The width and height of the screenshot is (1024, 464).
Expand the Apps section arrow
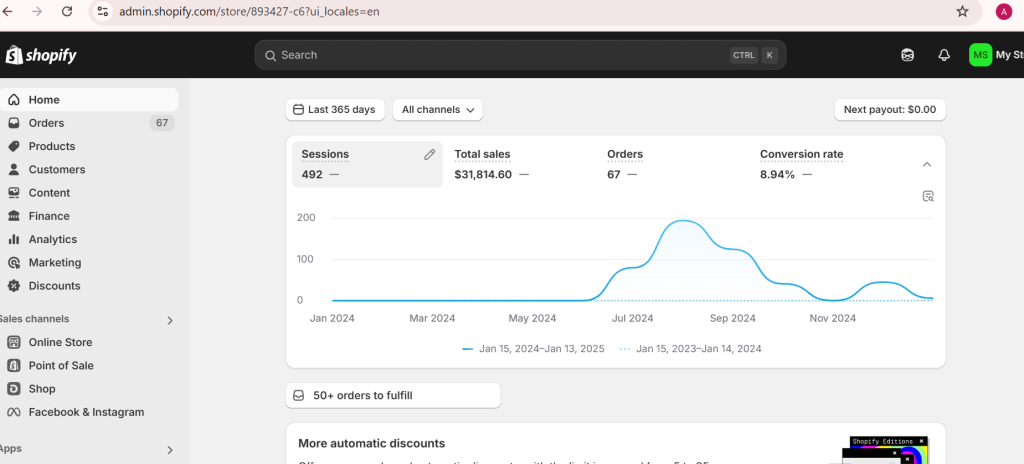(x=169, y=450)
